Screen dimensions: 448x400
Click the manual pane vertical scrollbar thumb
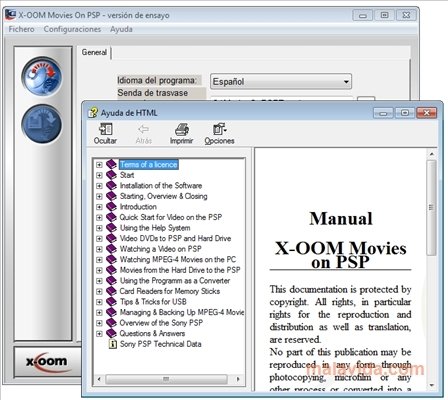click(431, 208)
